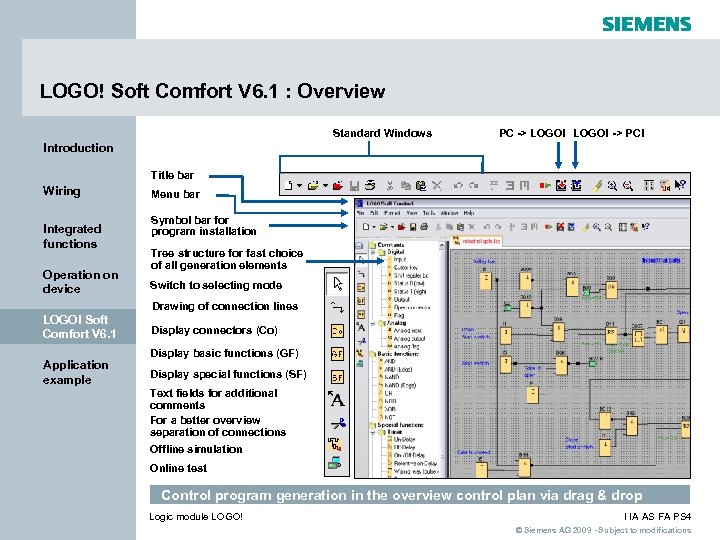
Task: Select NAND (Edge) in the tree
Action: coord(400,385)
